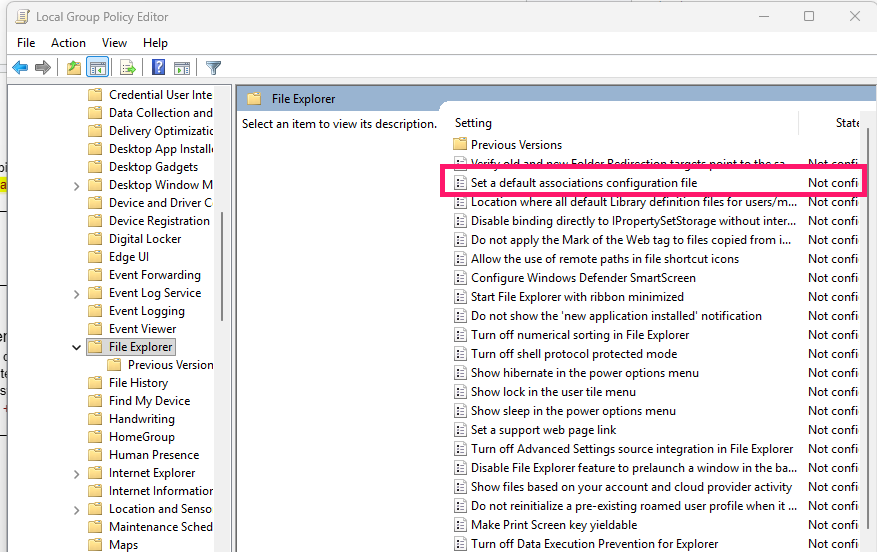Click the Filter funnel toolbar icon
Image resolution: width=877 pixels, height=552 pixels.
[x=213, y=68]
